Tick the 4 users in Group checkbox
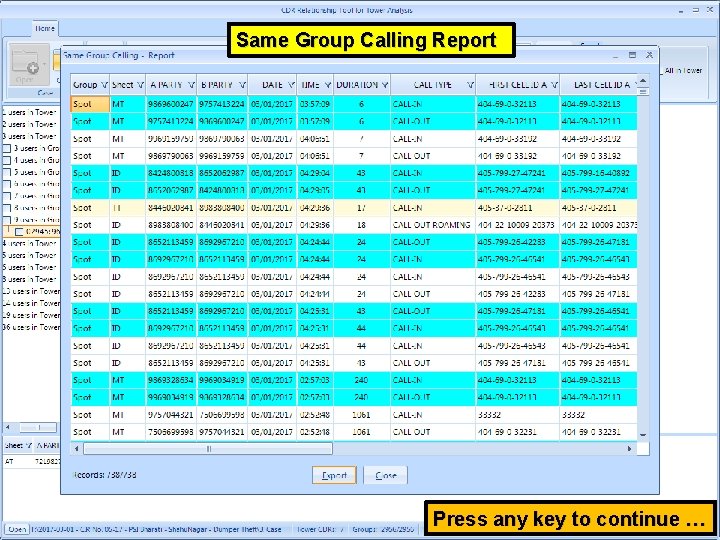 (x=7, y=161)
